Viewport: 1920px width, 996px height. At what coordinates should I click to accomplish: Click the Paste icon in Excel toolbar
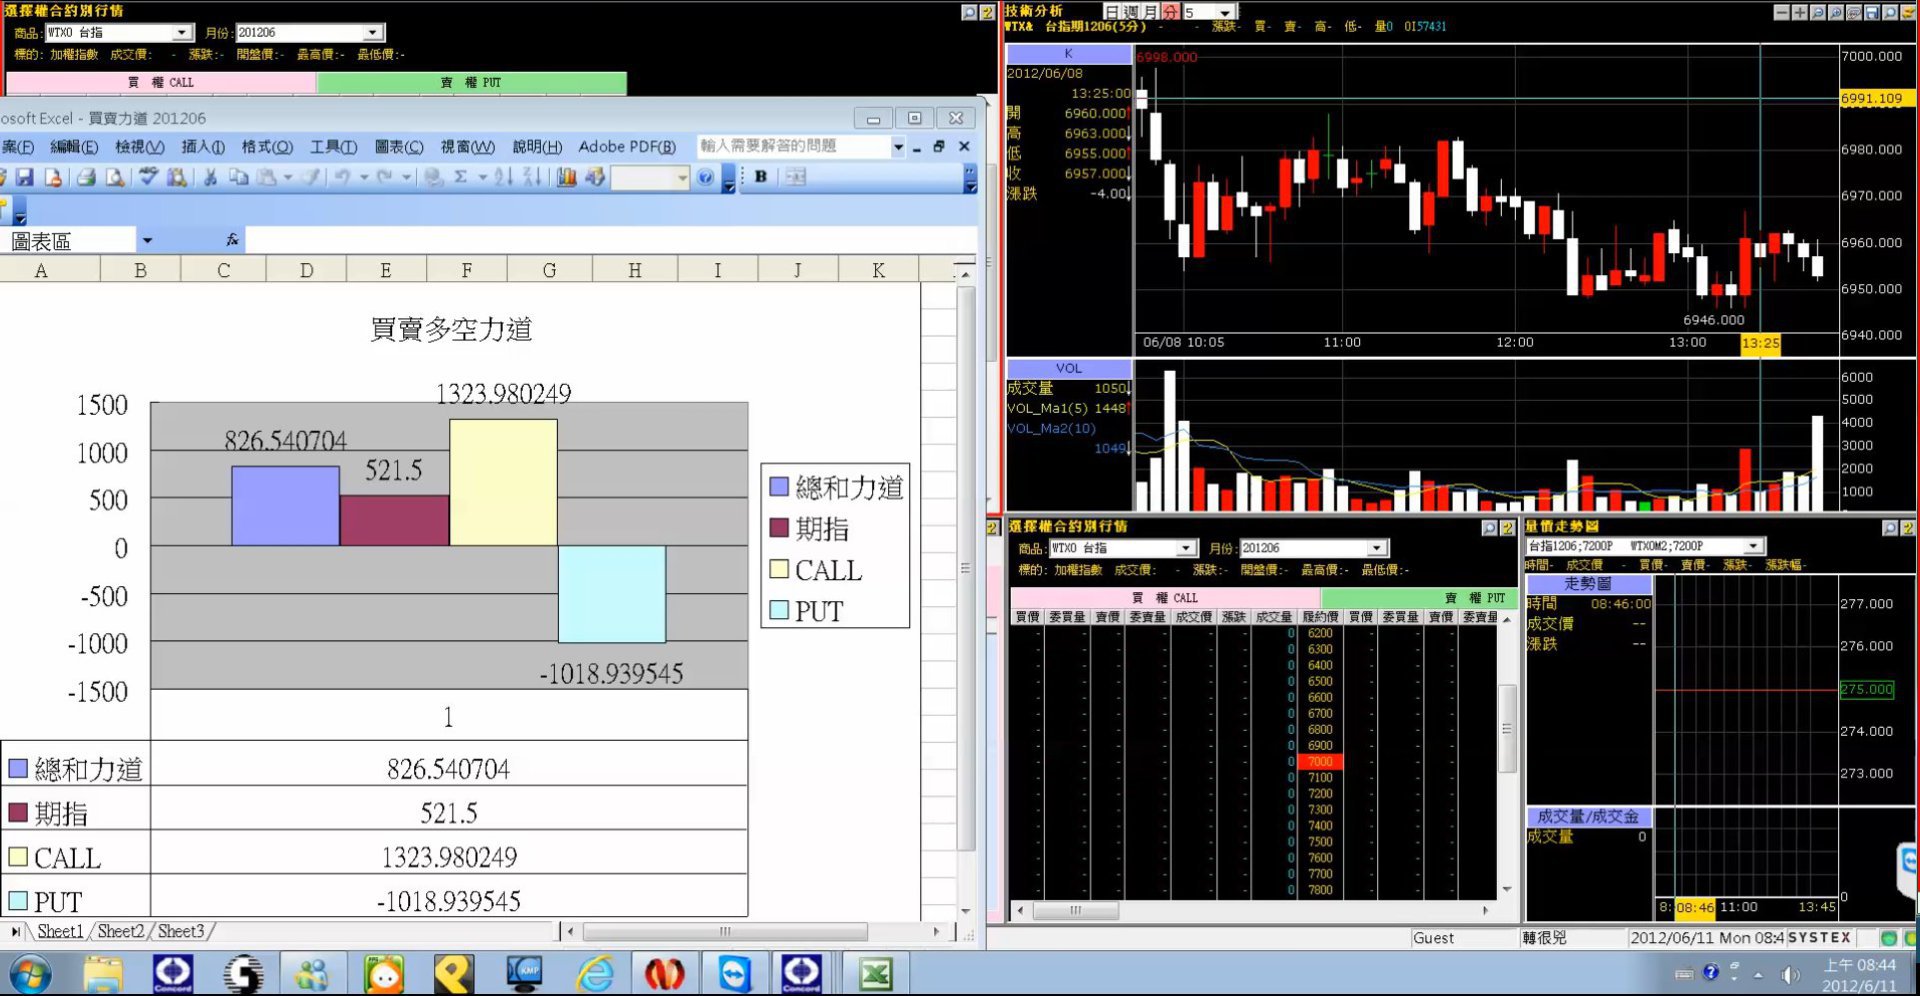[266, 177]
